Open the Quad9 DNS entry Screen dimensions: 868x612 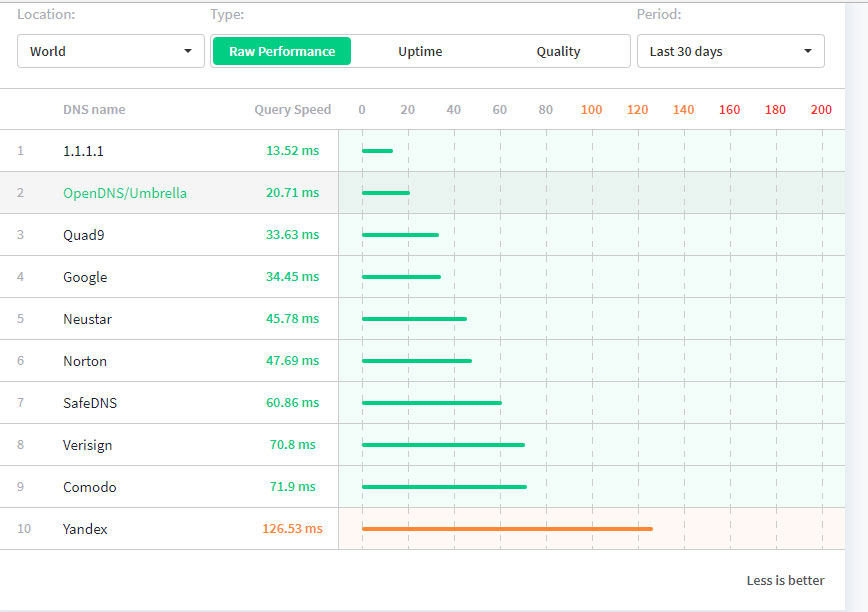click(84, 235)
